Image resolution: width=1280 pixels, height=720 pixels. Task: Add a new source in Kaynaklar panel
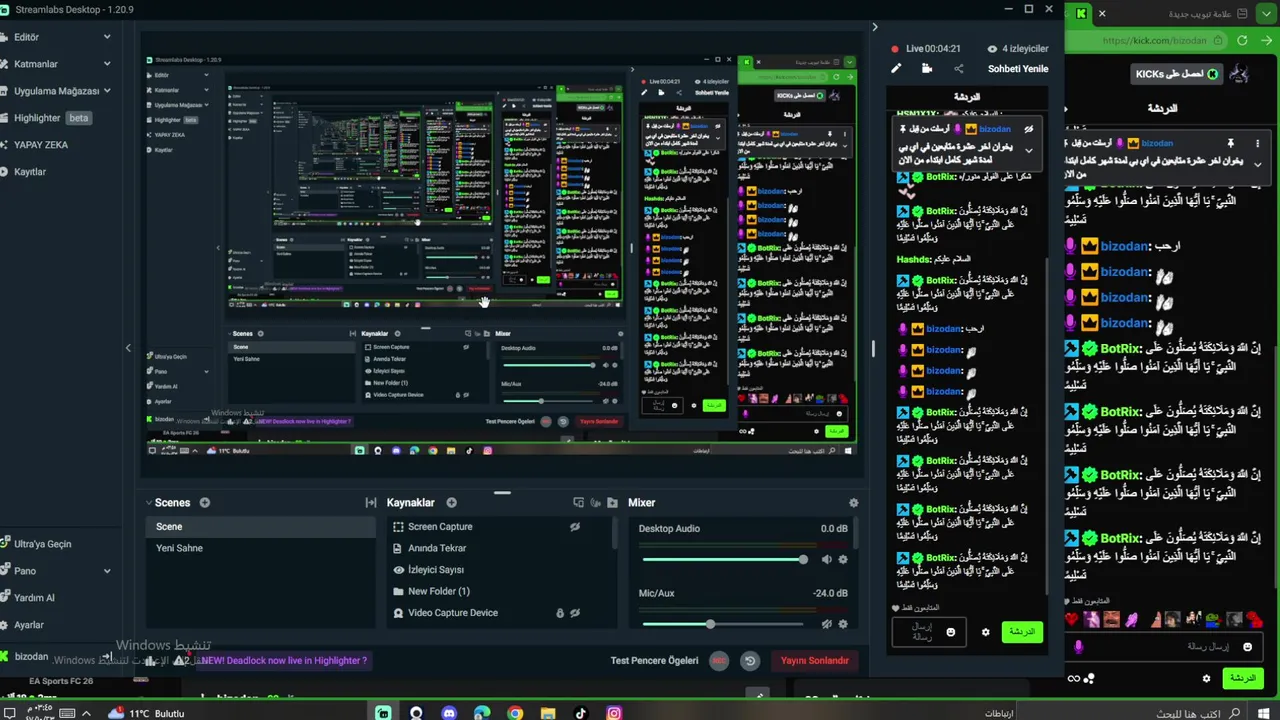point(451,503)
